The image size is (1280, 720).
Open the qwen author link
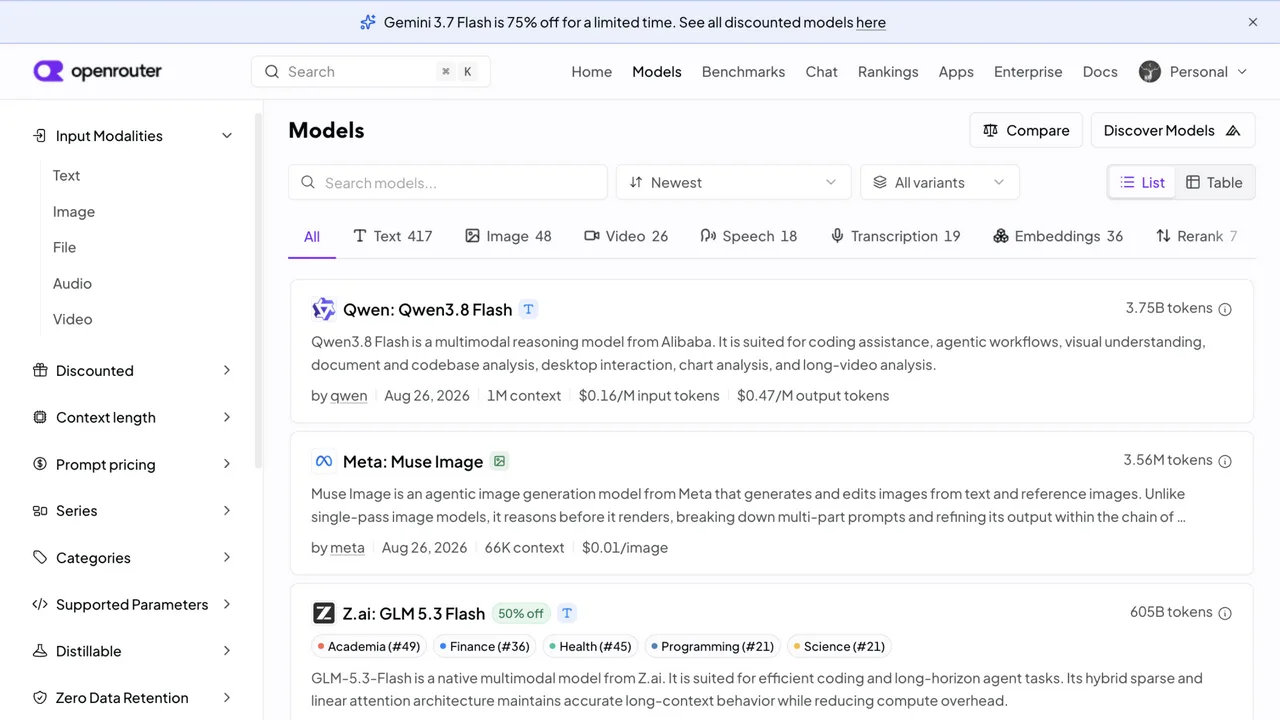pyautogui.click(x=349, y=396)
